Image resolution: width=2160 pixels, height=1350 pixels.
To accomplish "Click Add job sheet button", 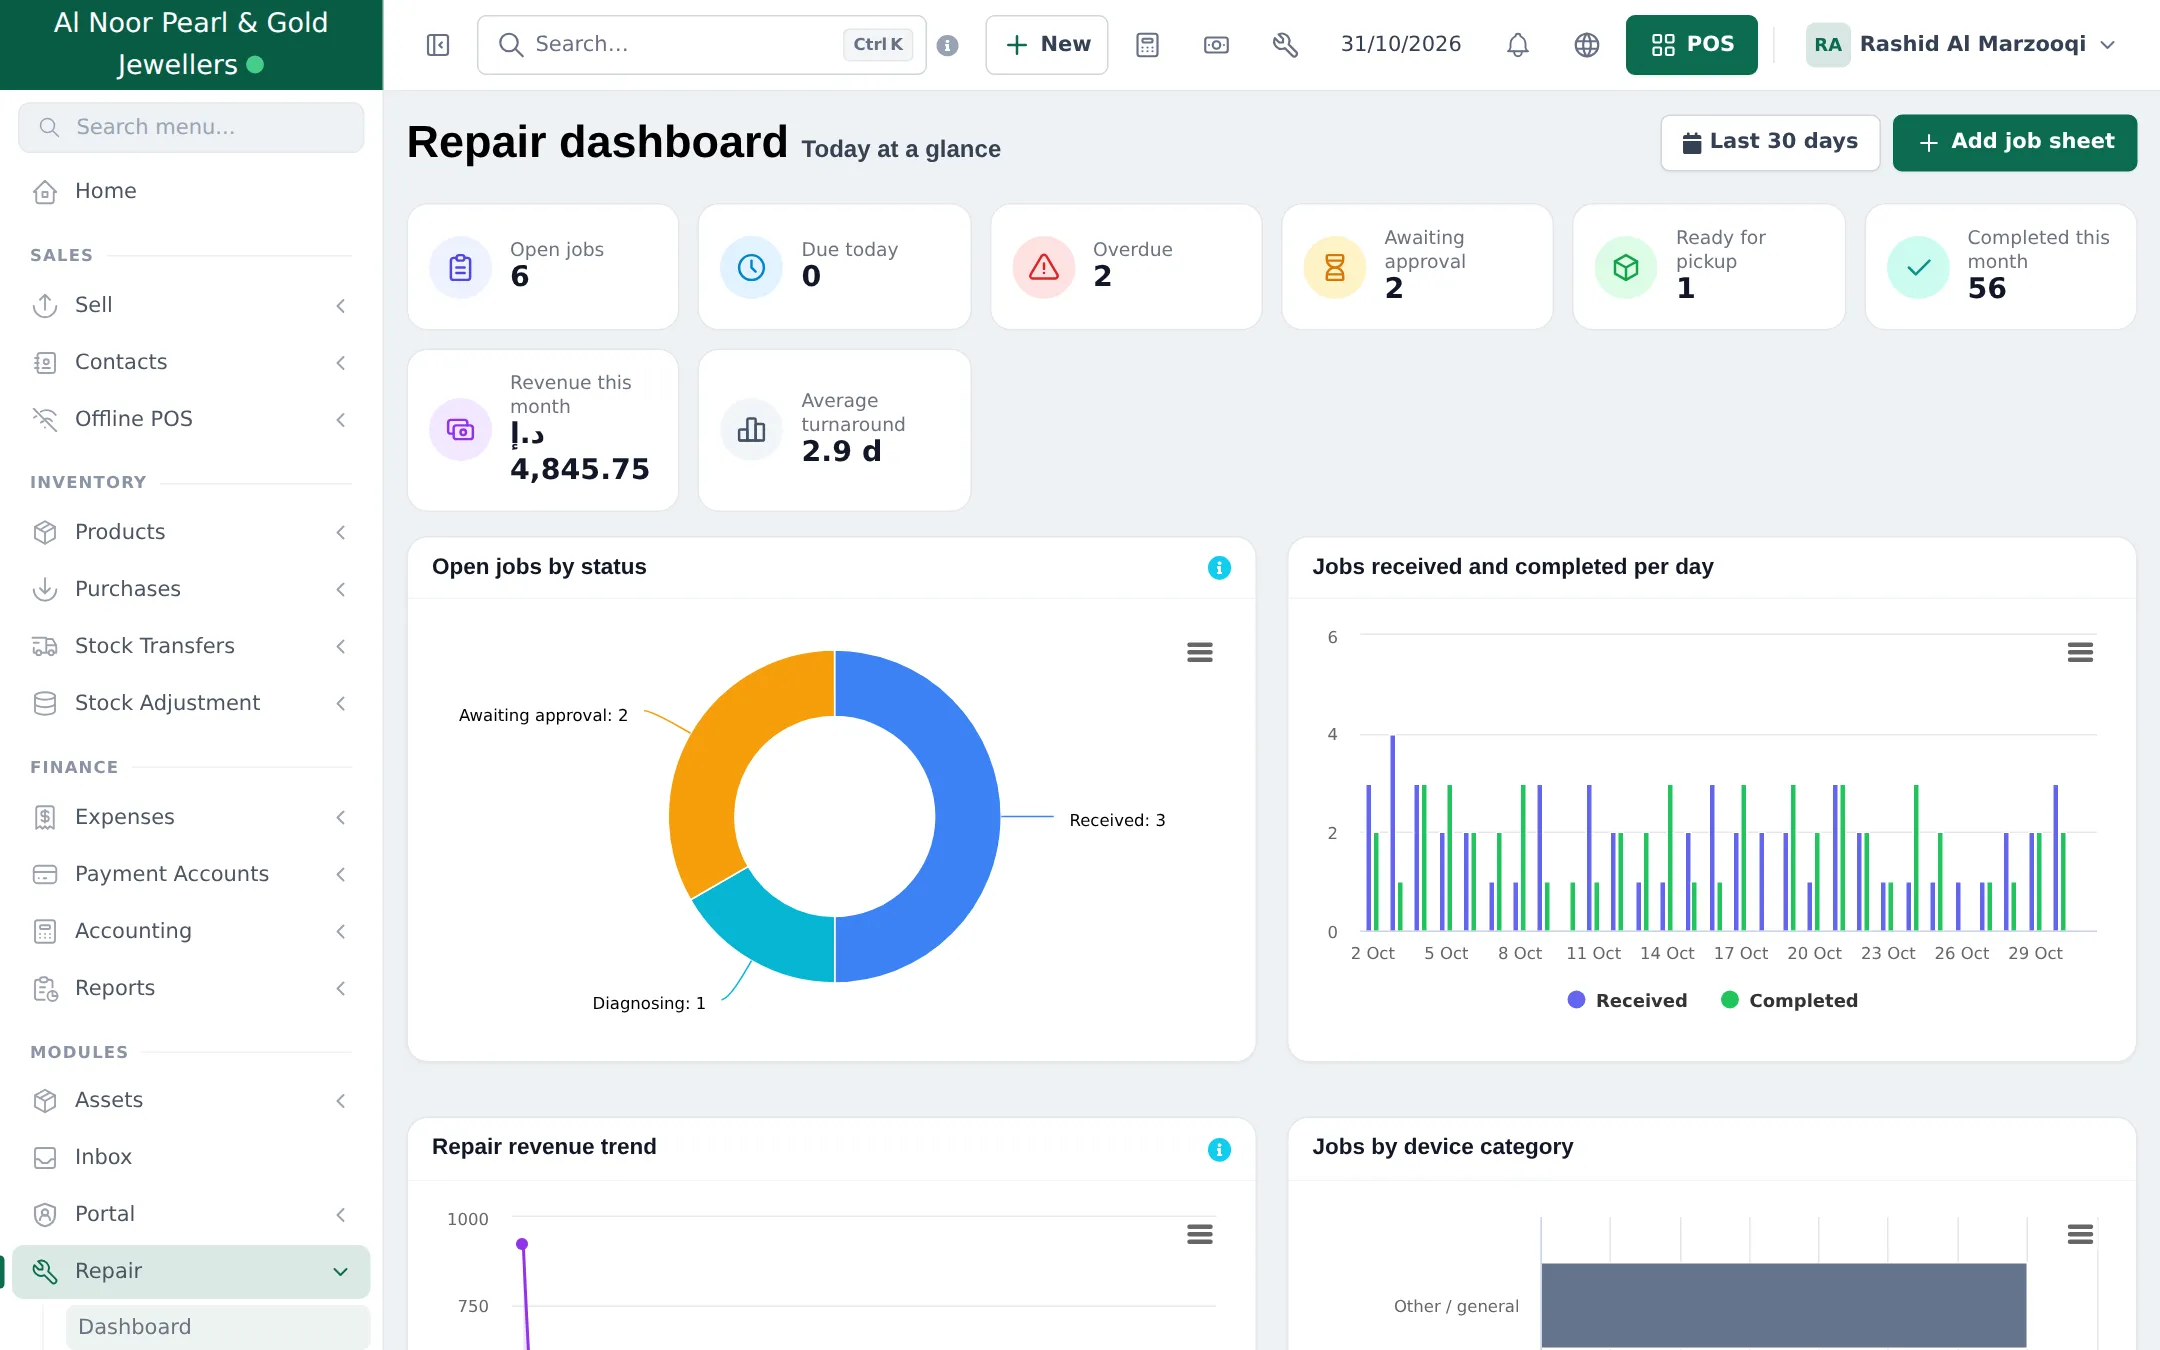I will (x=2014, y=142).
